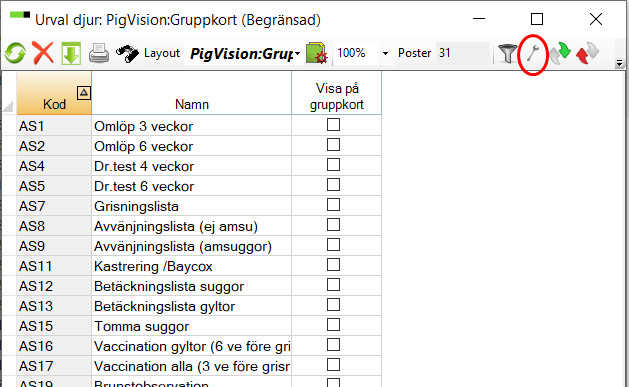This screenshot has width=629, height=387.
Task: Open search with the binoculars icon
Action: tap(127, 53)
